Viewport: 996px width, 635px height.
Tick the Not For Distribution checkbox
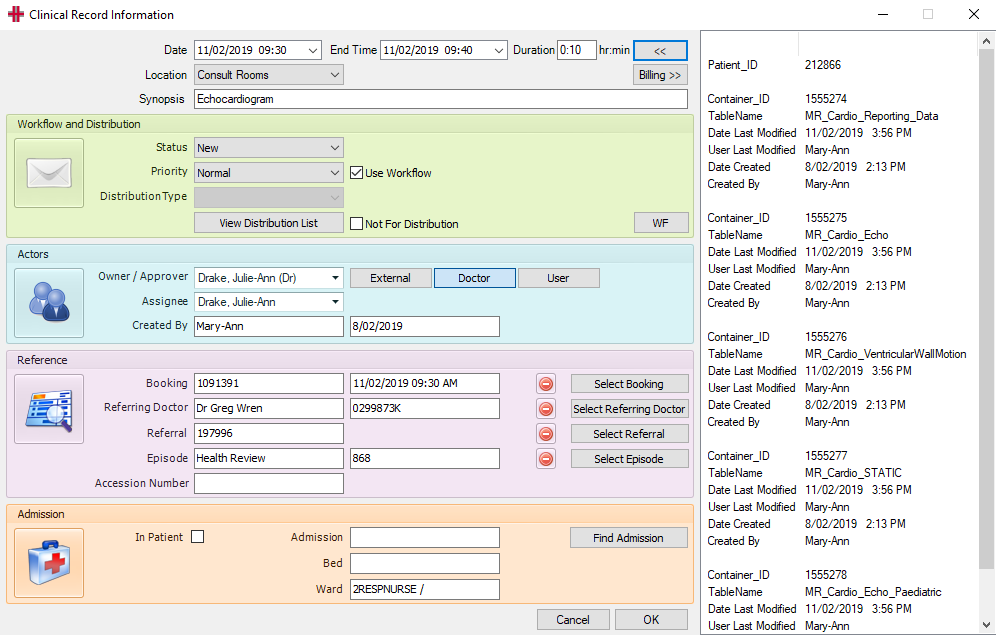(x=356, y=224)
